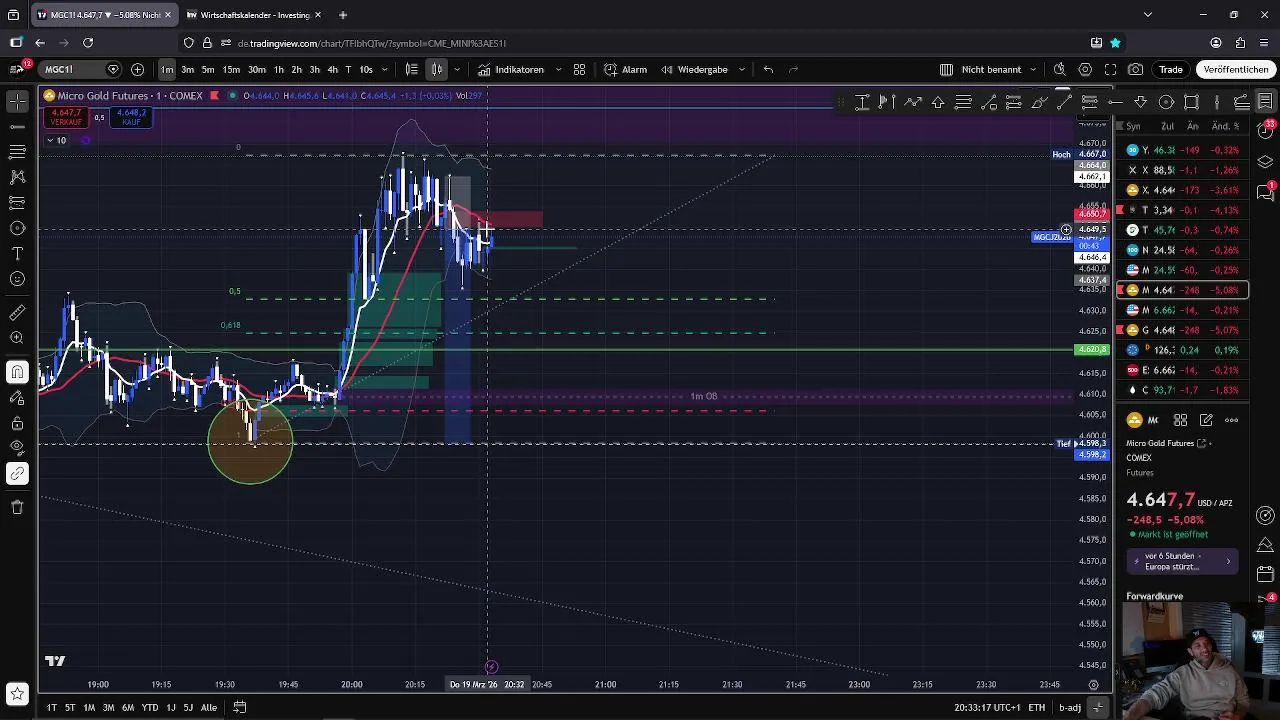
Task: Edit symbol pencil icon in details panel
Action: click(x=1206, y=420)
